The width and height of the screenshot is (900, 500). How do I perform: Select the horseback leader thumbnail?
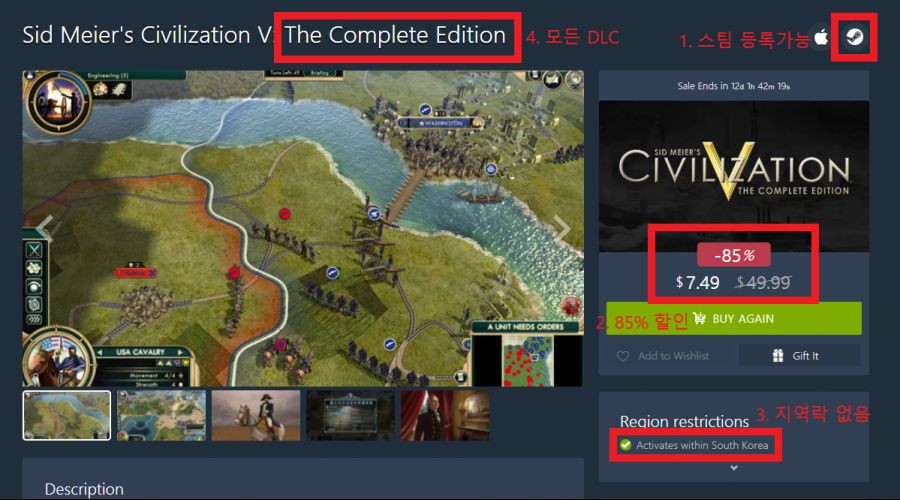pyautogui.click(x=256, y=416)
